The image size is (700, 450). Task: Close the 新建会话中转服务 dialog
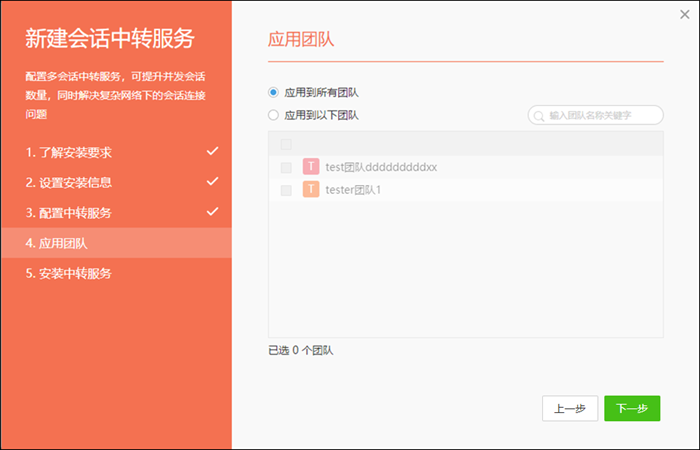[683, 14]
